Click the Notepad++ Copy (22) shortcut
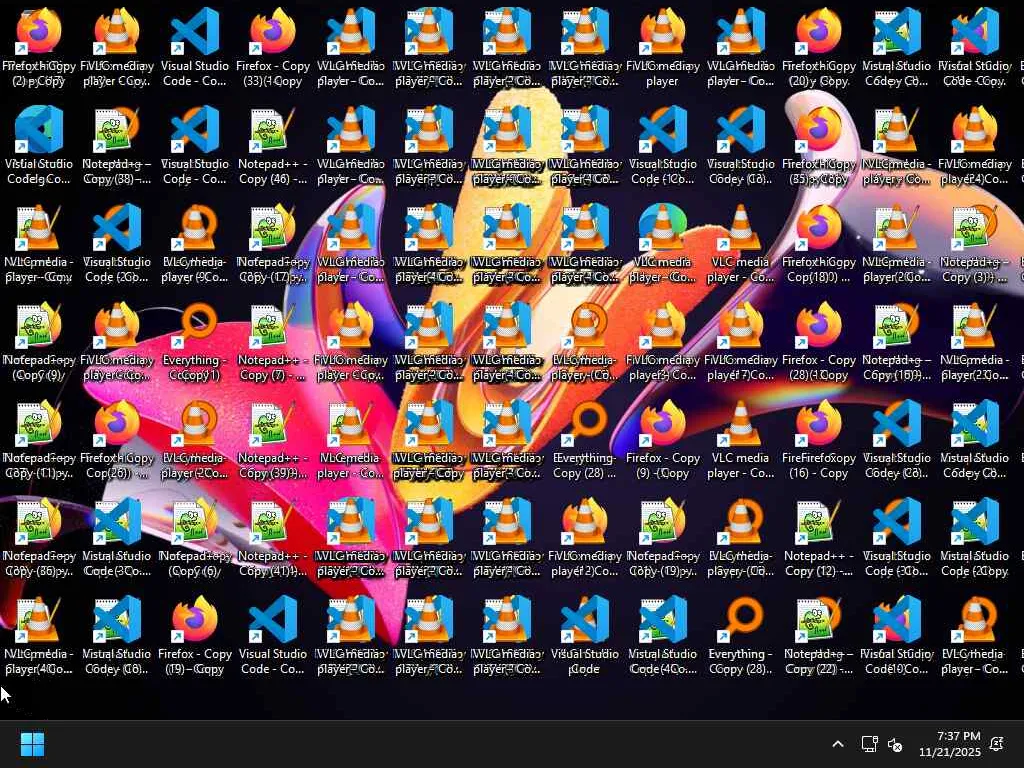Screen dimensions: 1024x768 point(818,635)
